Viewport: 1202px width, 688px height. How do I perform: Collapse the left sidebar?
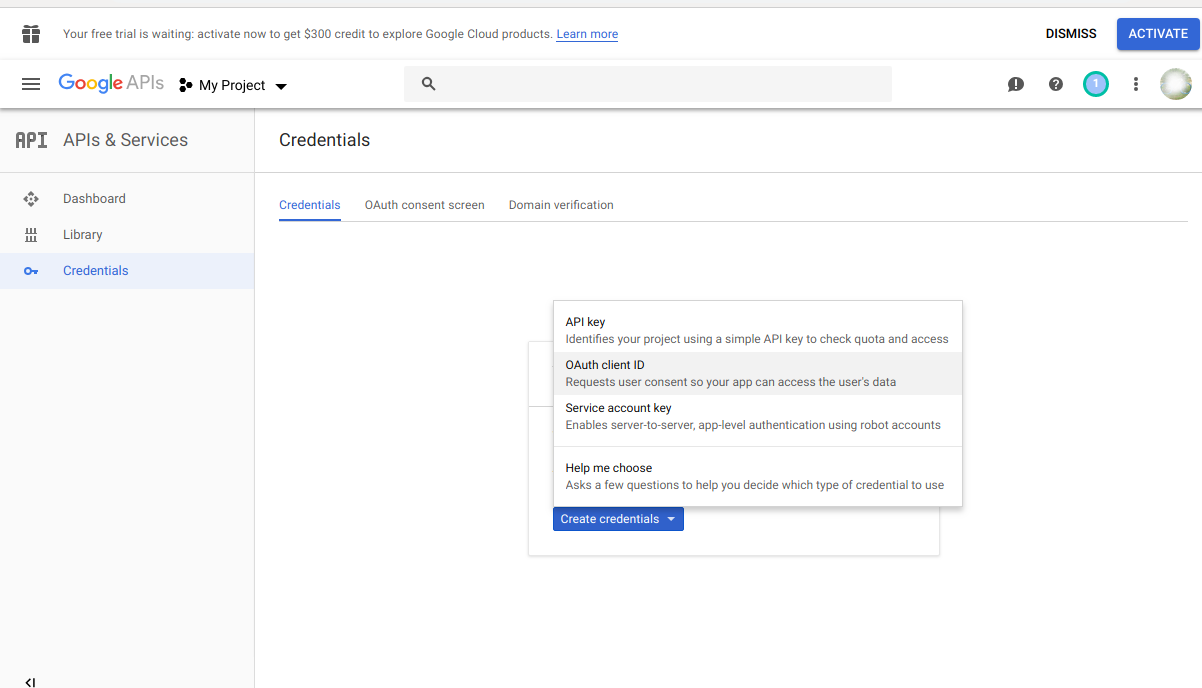(30, 680)
